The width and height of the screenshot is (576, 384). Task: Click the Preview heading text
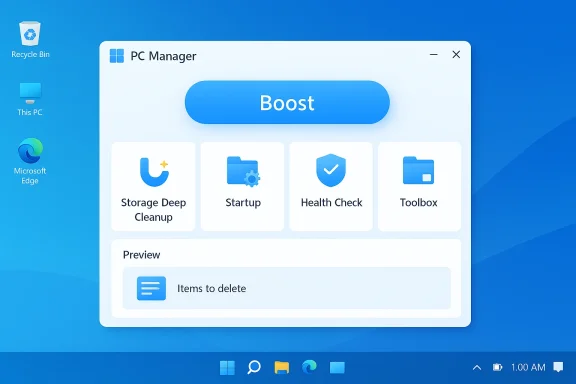(141, 255)
